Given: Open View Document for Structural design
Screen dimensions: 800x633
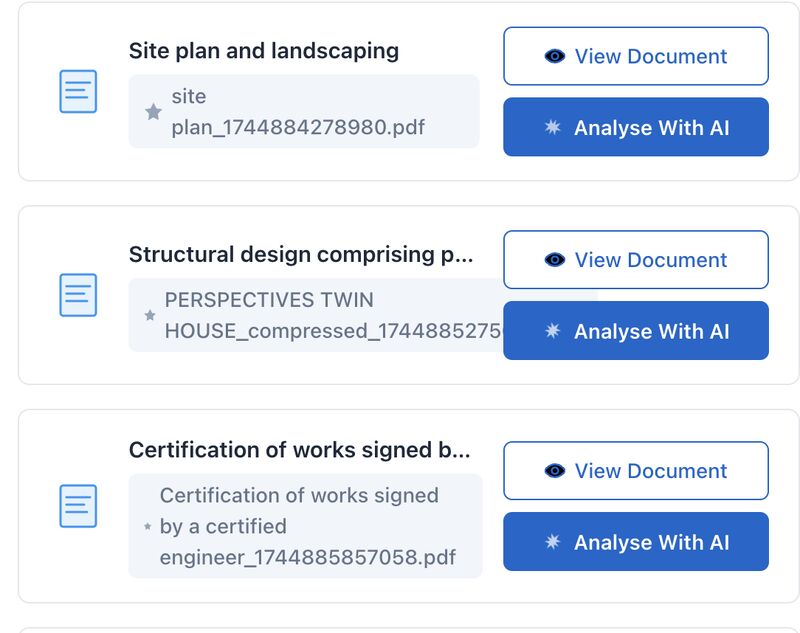Looking at the screenshot, I should 636,260.
